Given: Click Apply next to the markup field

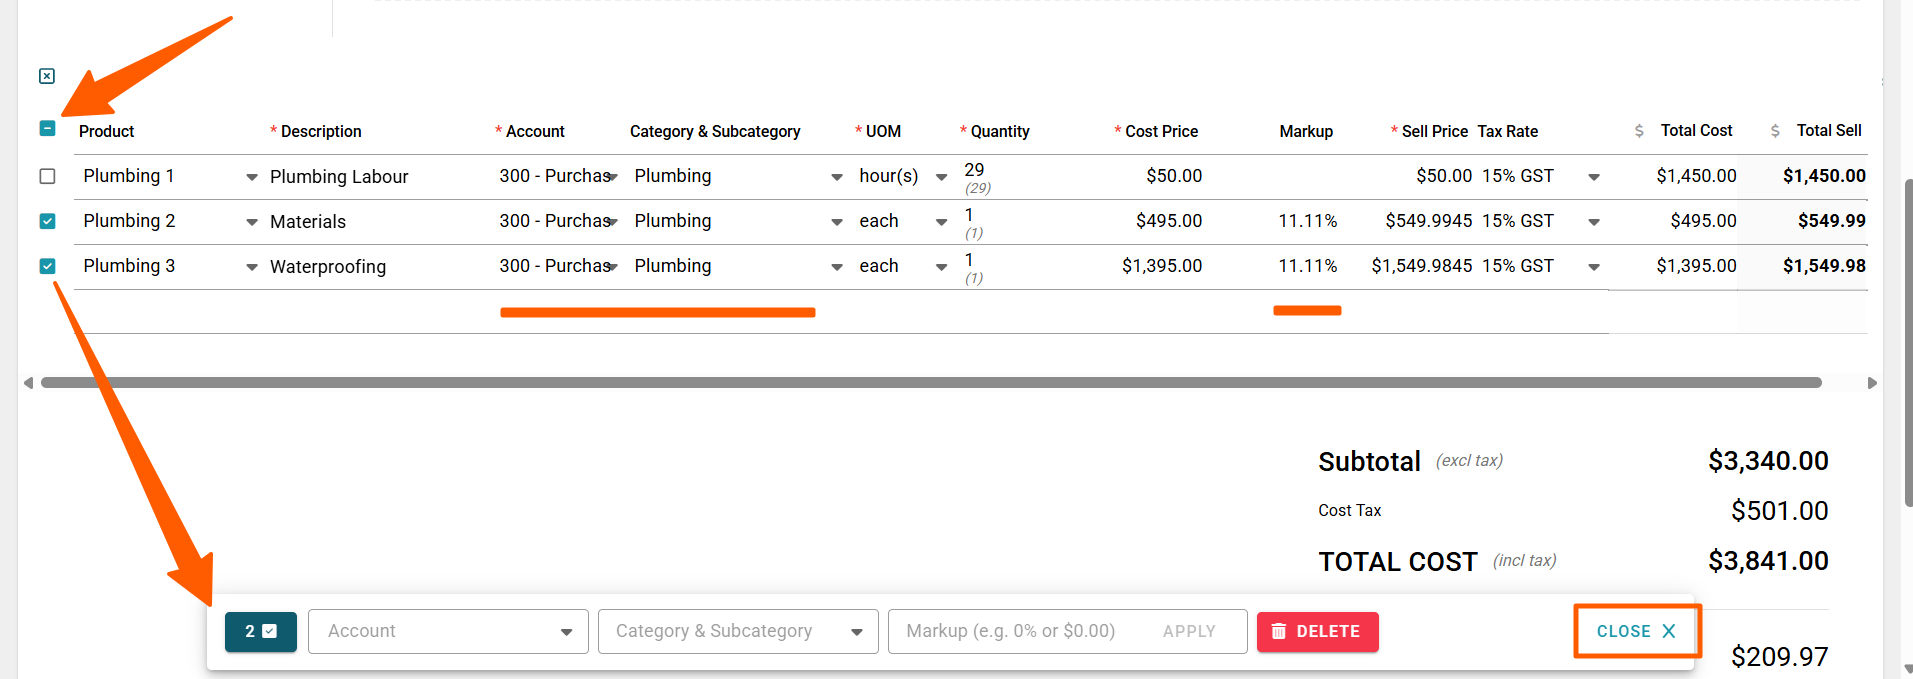Looking at the screenshot, I should point(1189,632).
